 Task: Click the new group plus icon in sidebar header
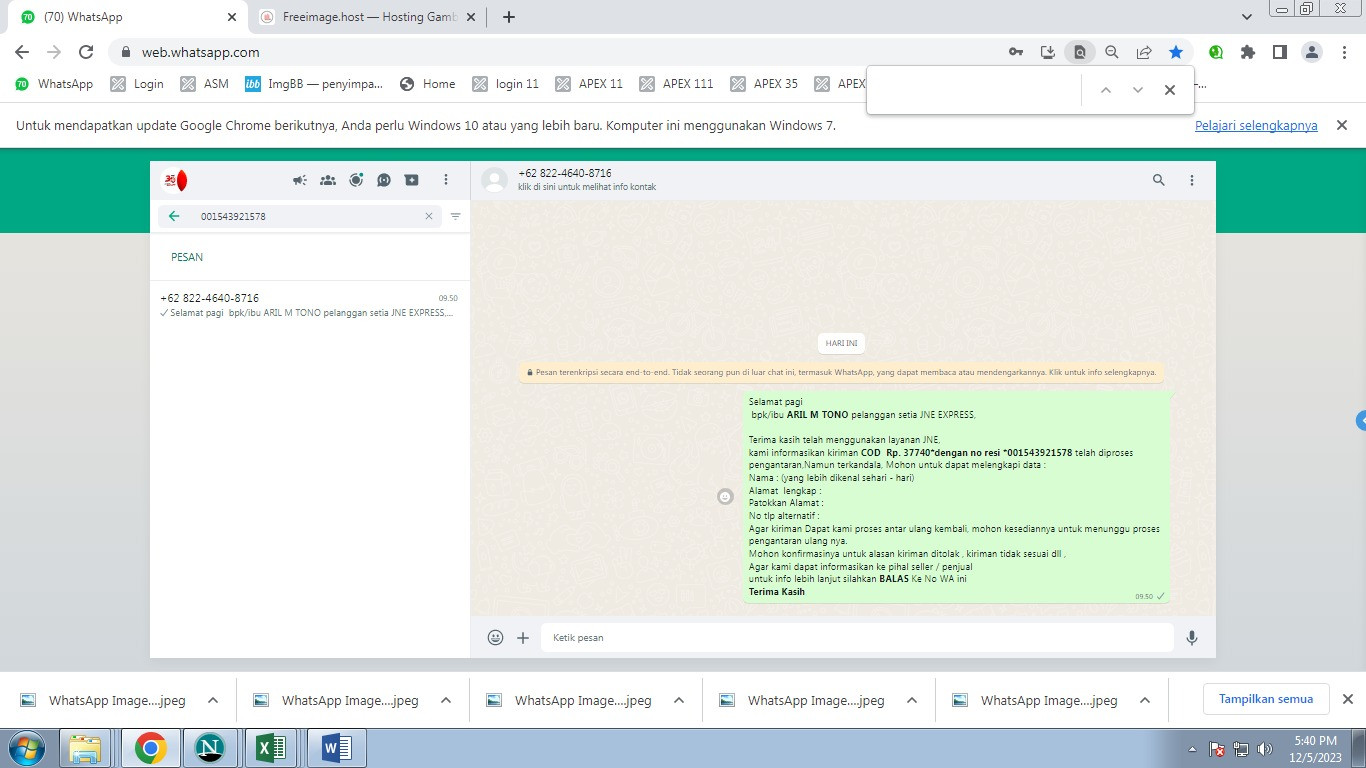[x=412, y=180]
